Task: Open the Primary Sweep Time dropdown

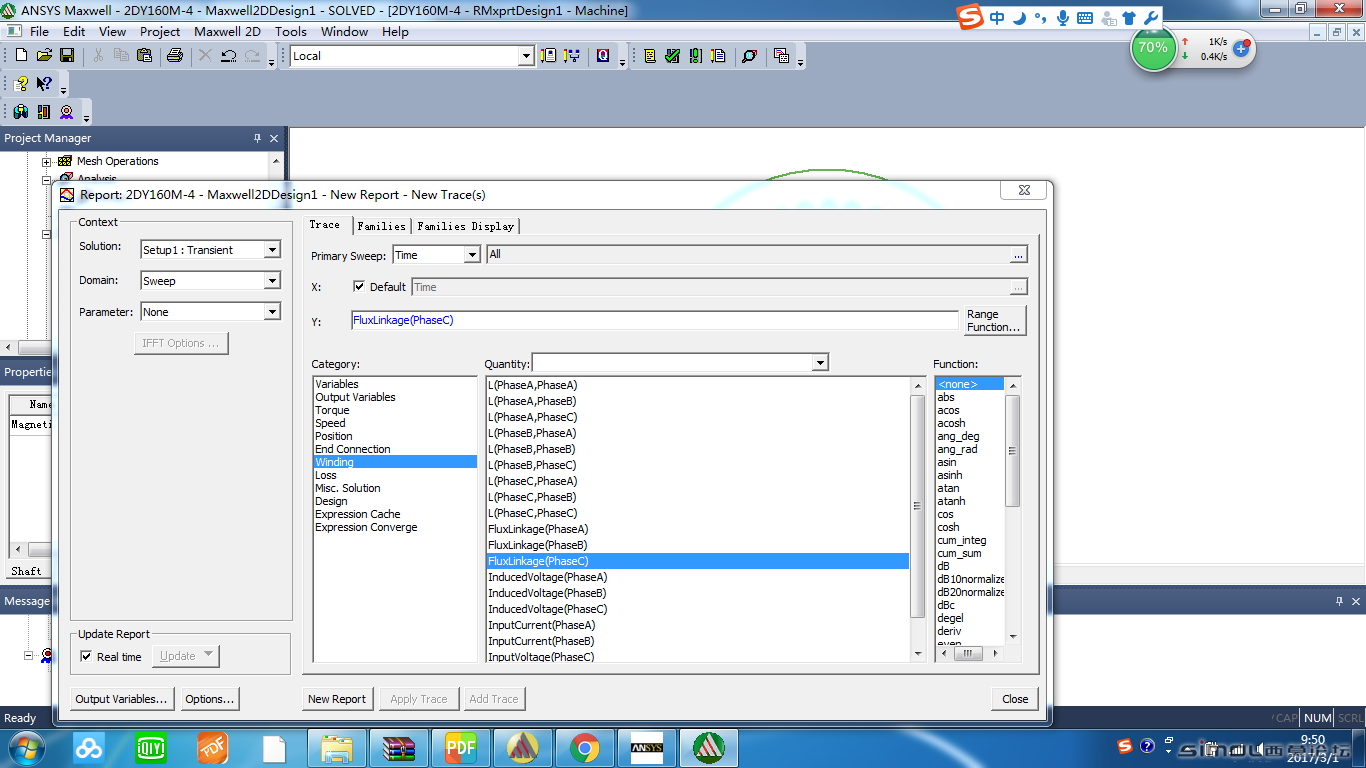Action: [472, 255]
